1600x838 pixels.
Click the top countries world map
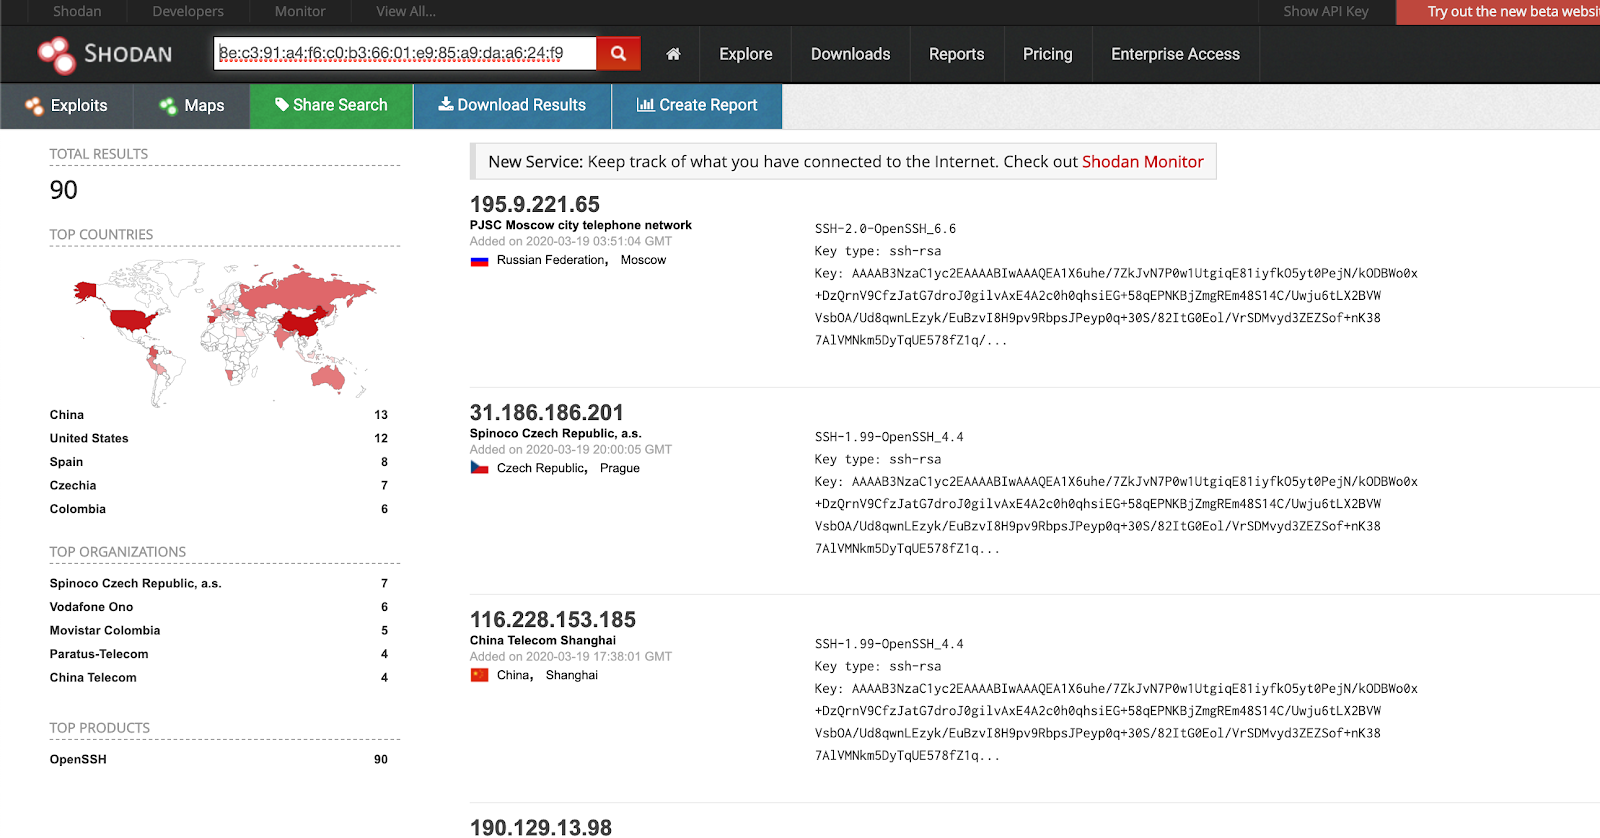click(225, 332)
